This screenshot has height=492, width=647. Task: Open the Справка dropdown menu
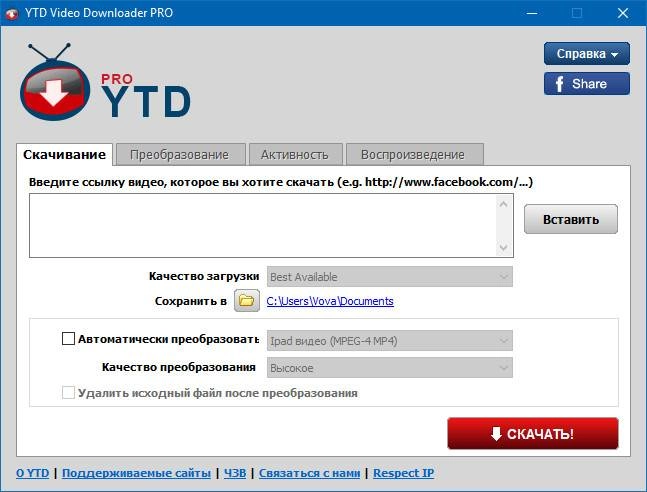[587, 54]
